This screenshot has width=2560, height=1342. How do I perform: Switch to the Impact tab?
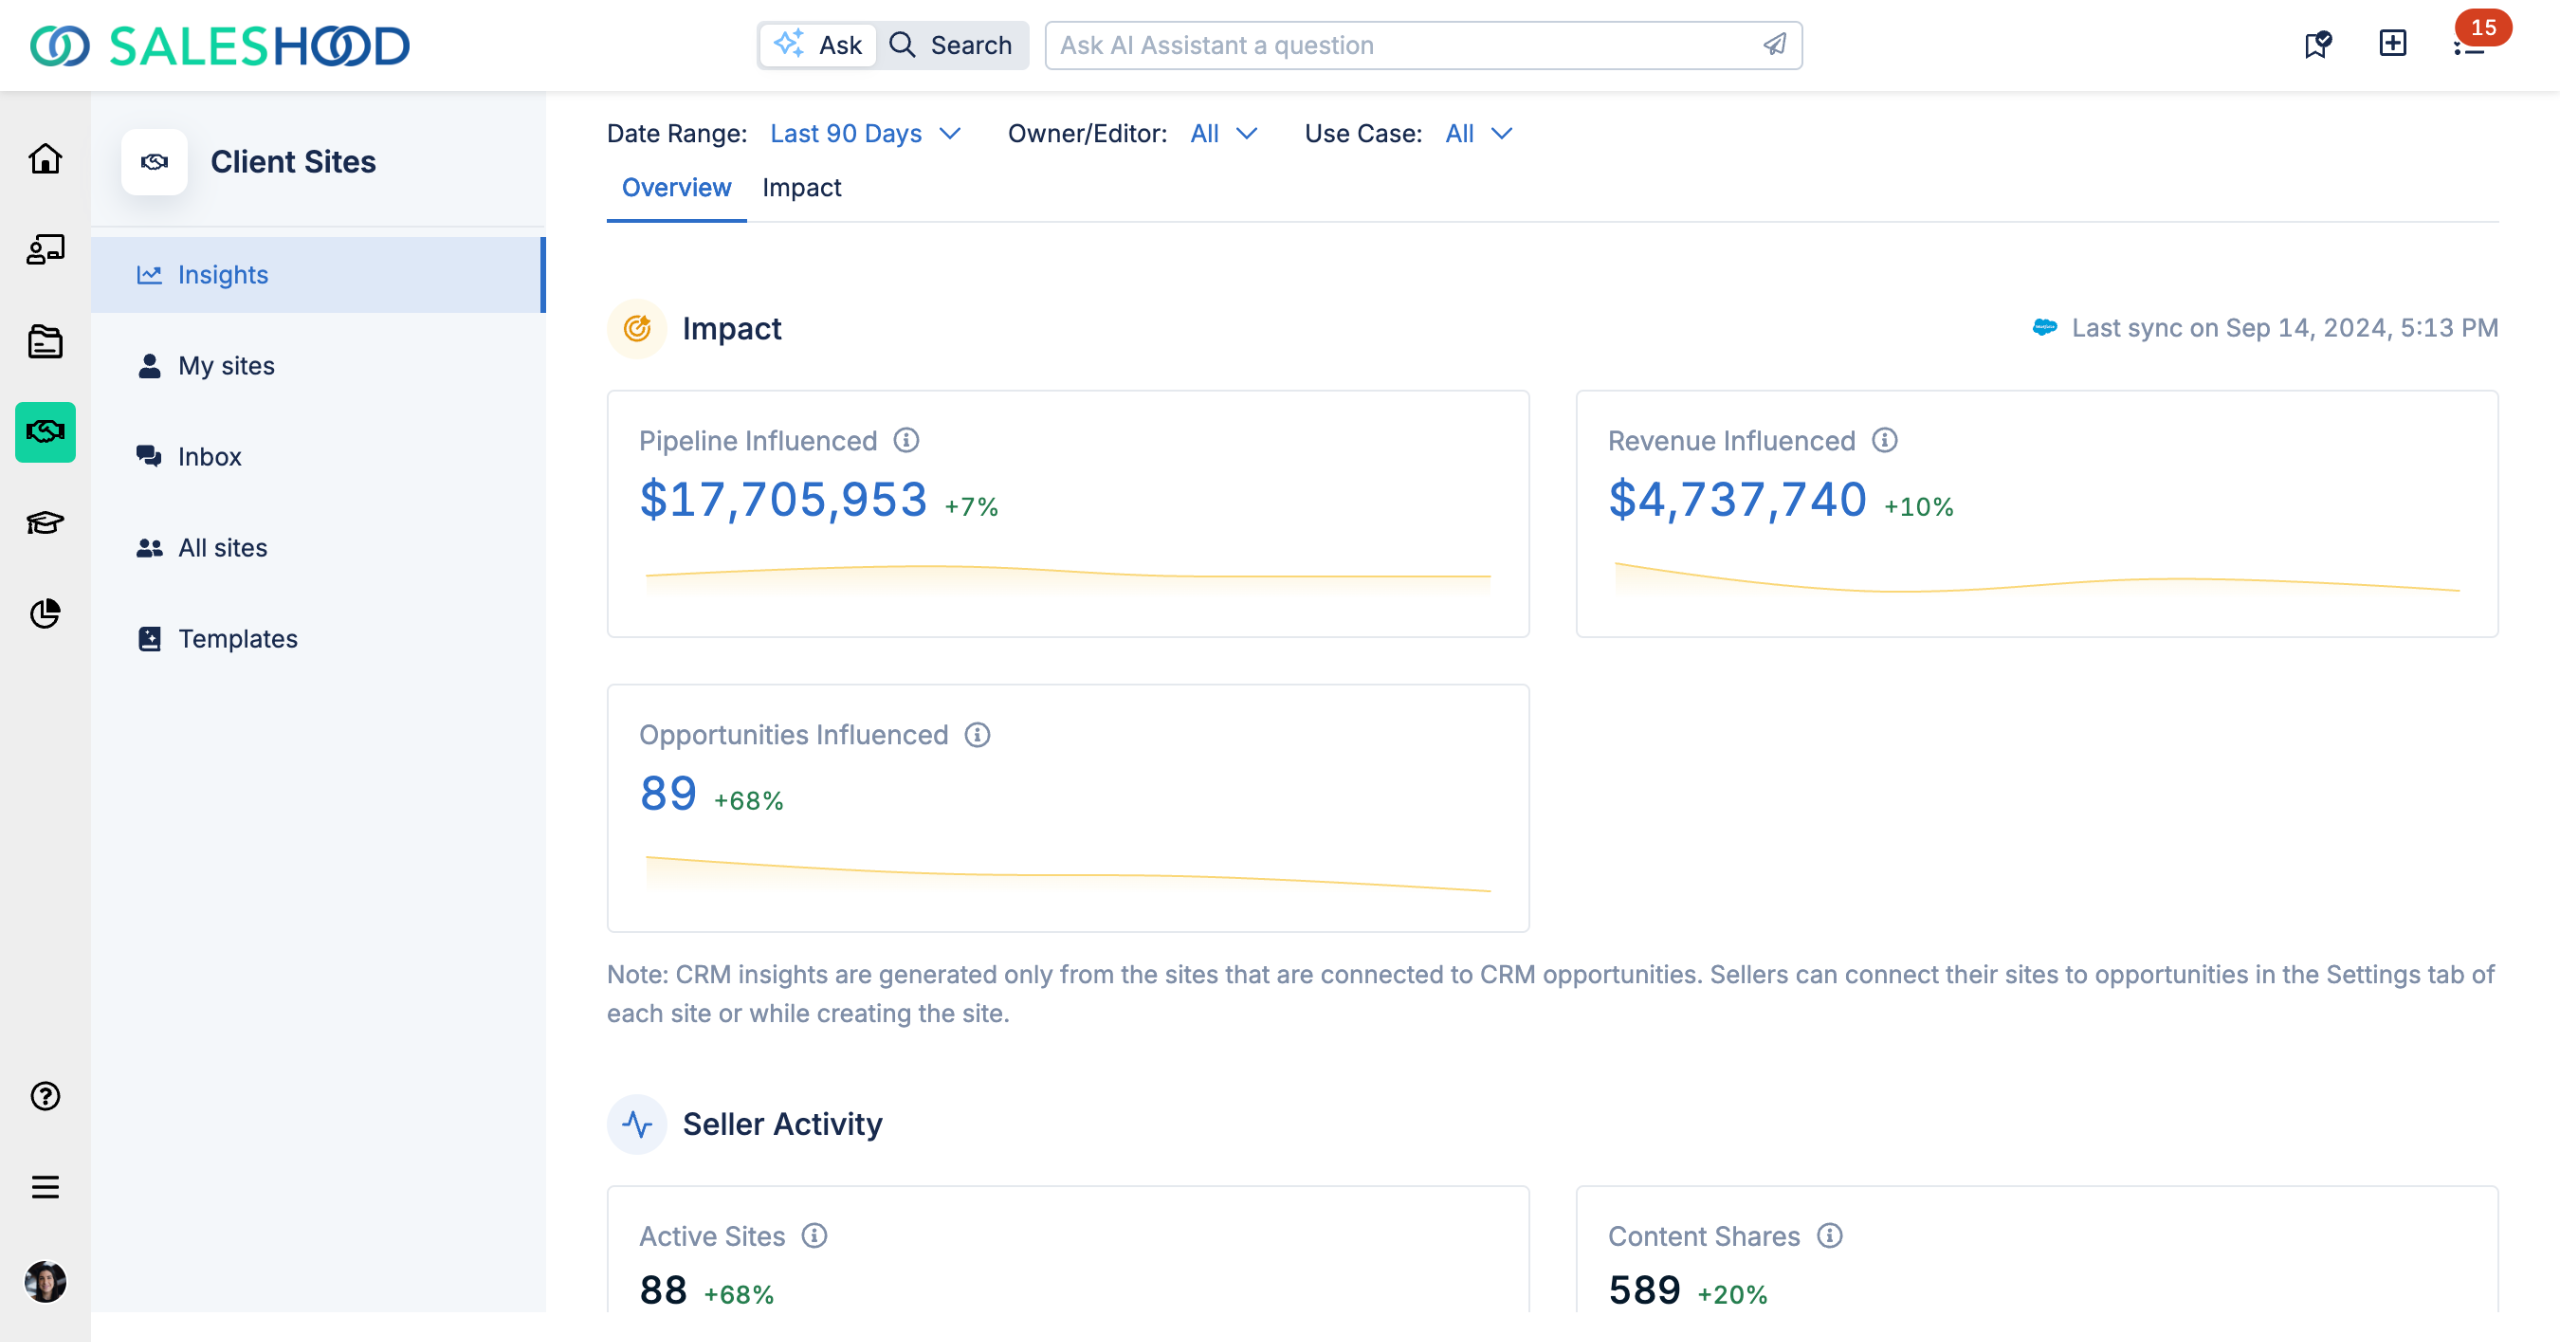click(801, 188)
